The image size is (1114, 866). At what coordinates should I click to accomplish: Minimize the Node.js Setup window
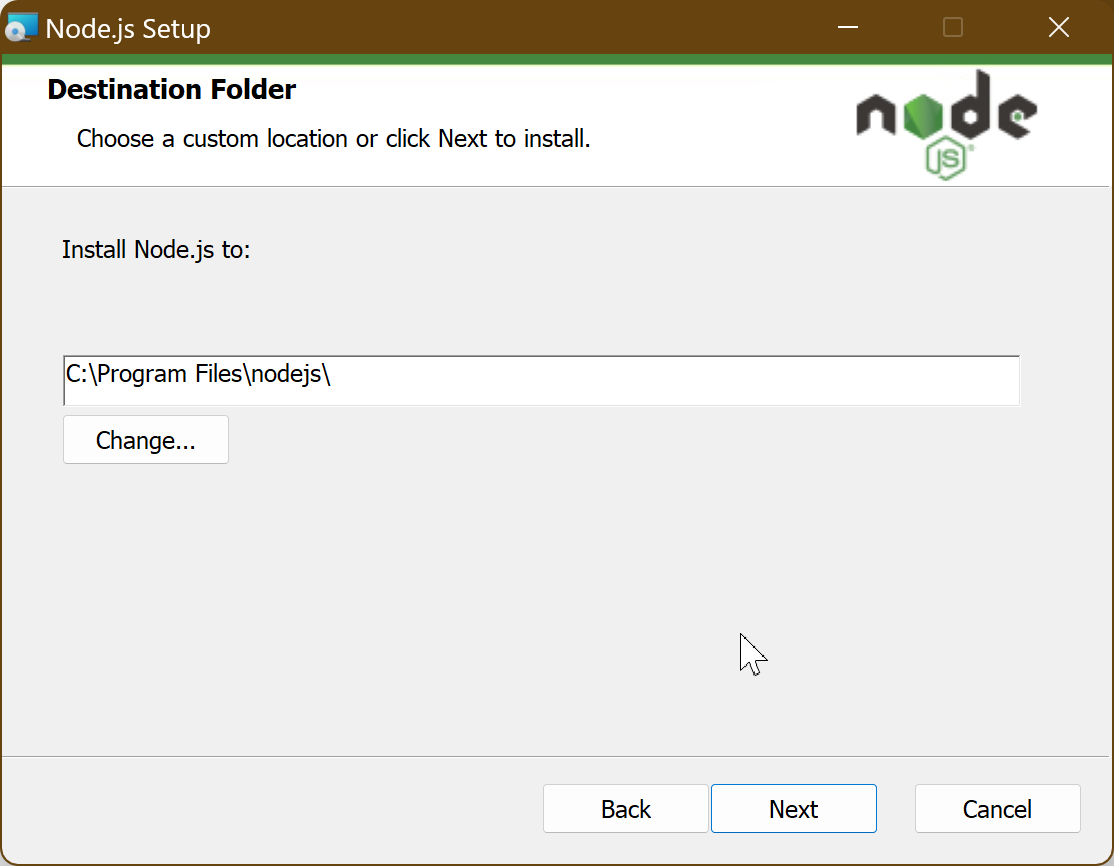coord(848,27)
